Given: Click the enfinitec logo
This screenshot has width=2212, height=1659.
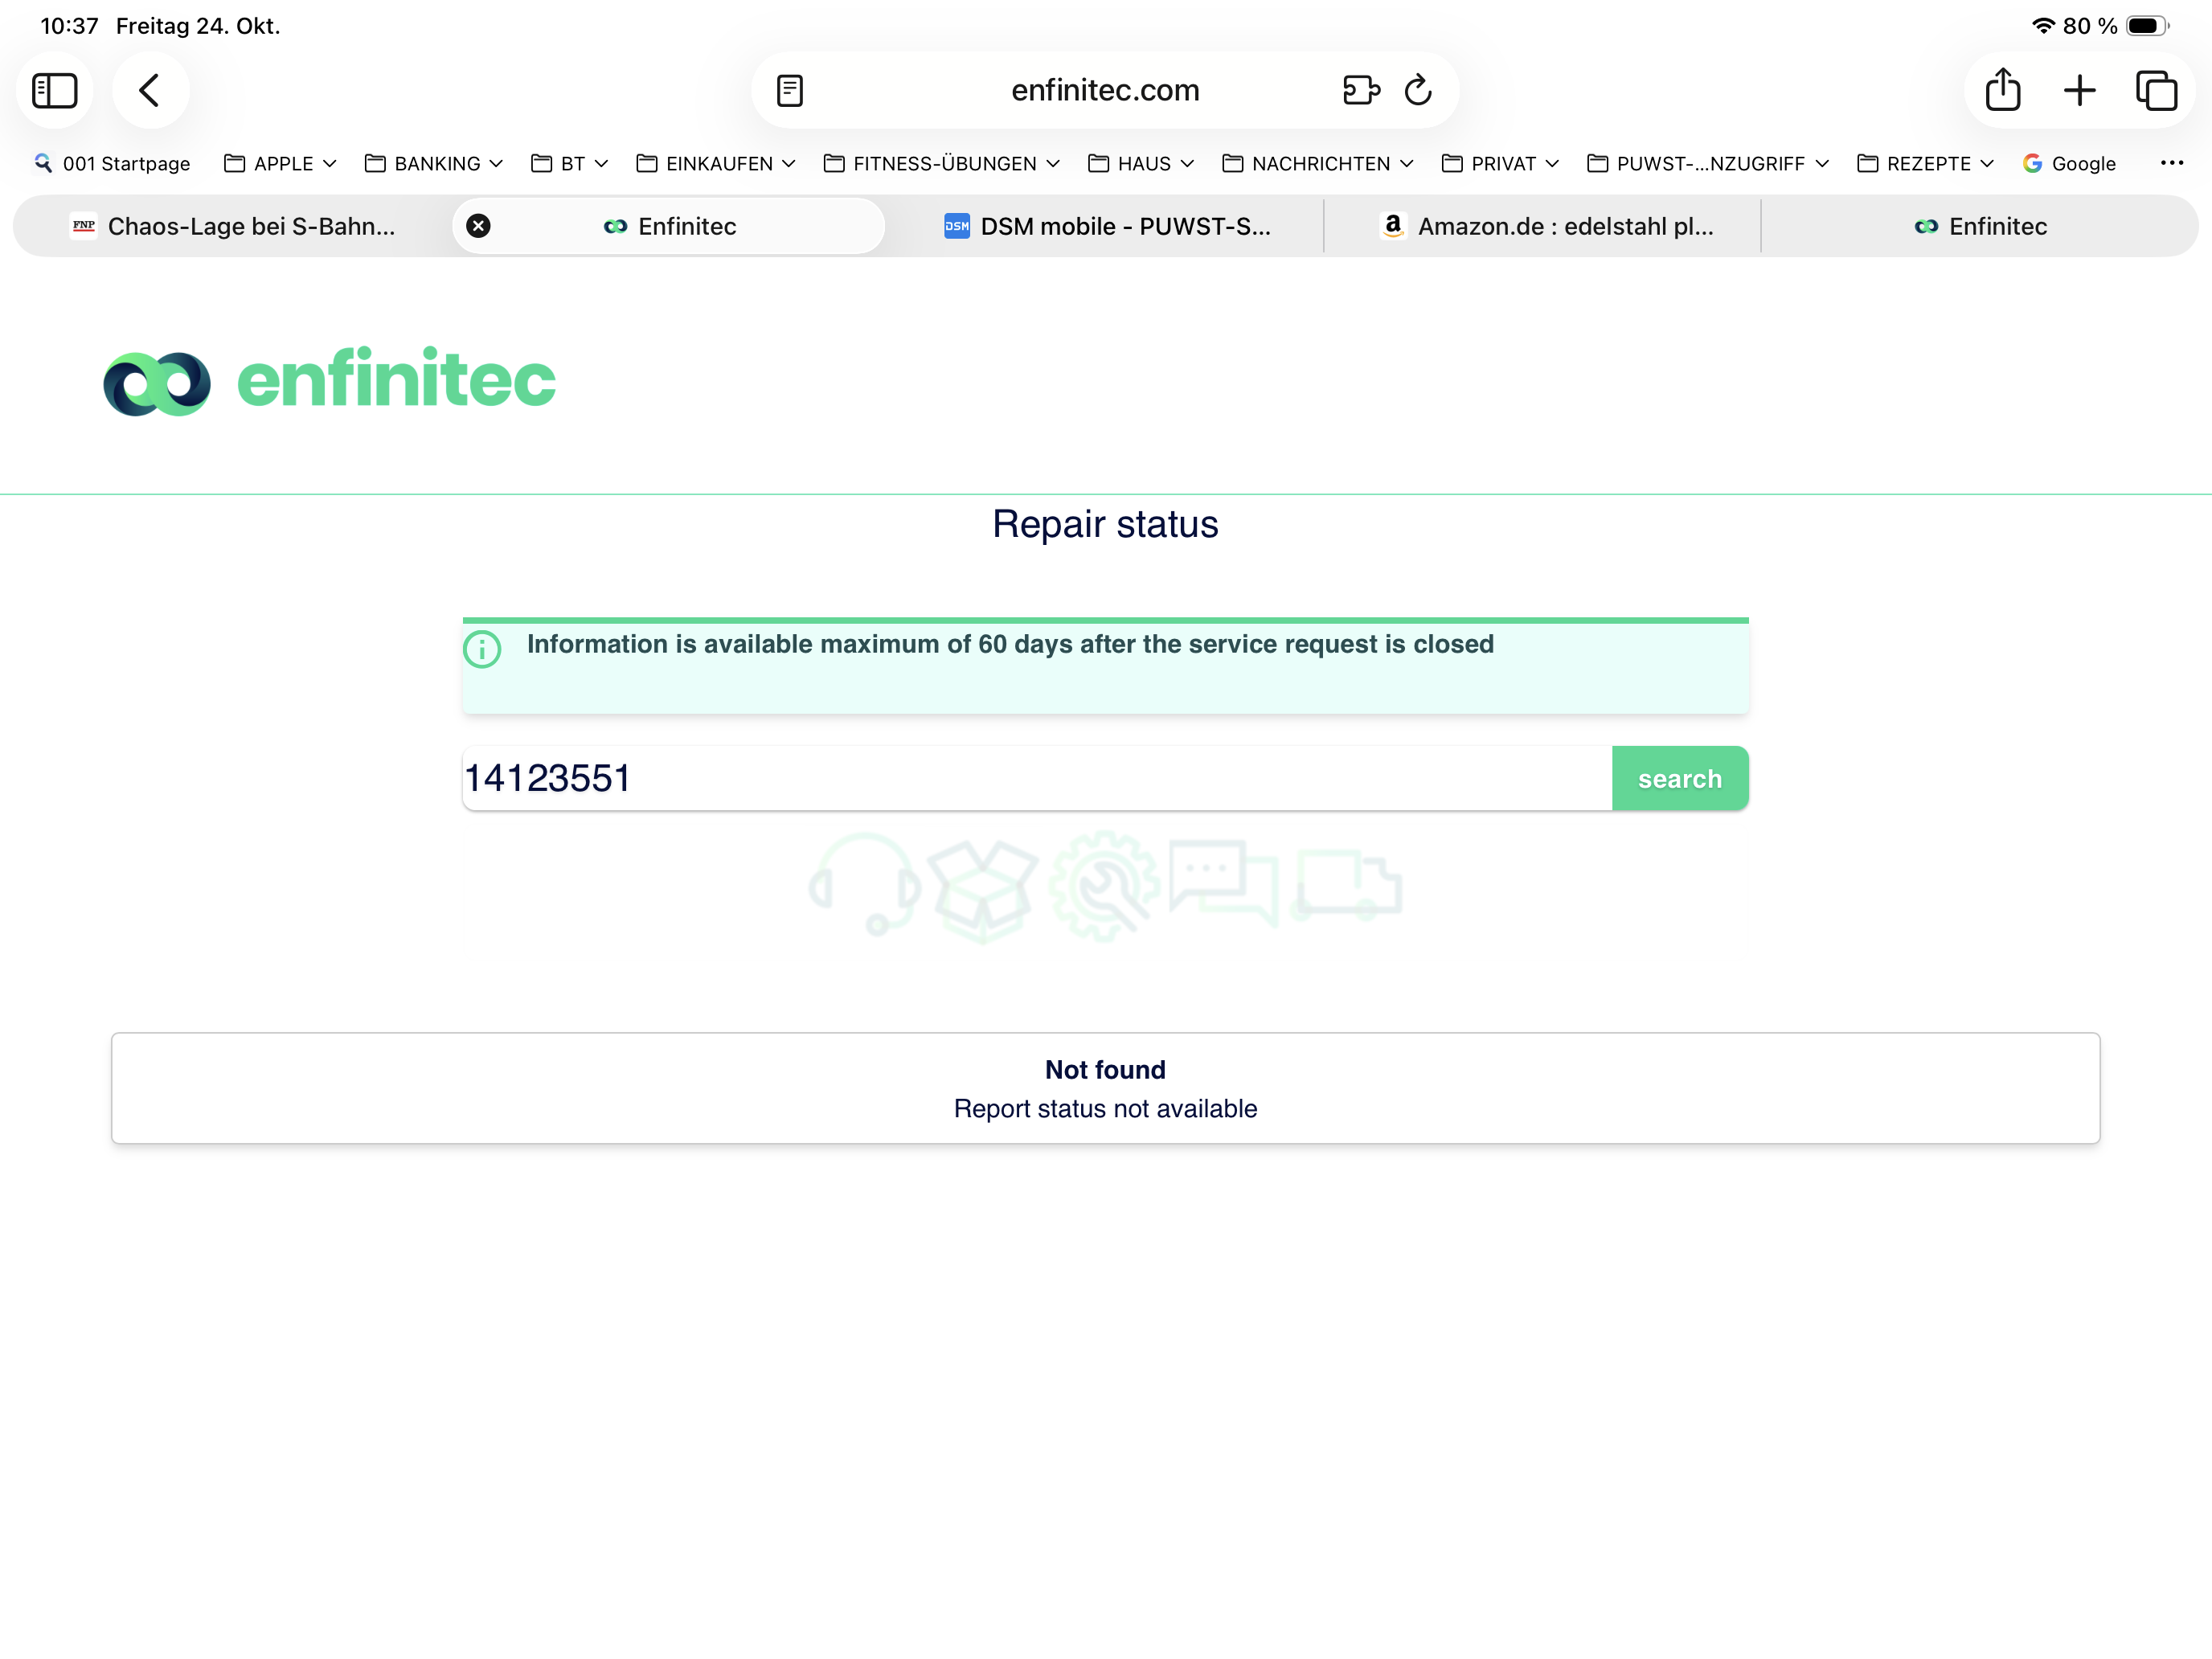Looking at the screenshot, I should (330, 381).
